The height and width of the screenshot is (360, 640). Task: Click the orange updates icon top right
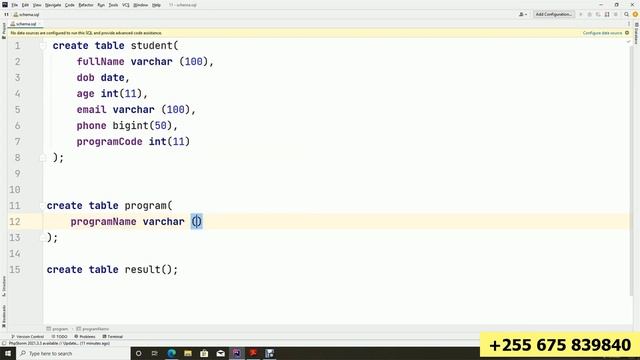click(635, 14)
